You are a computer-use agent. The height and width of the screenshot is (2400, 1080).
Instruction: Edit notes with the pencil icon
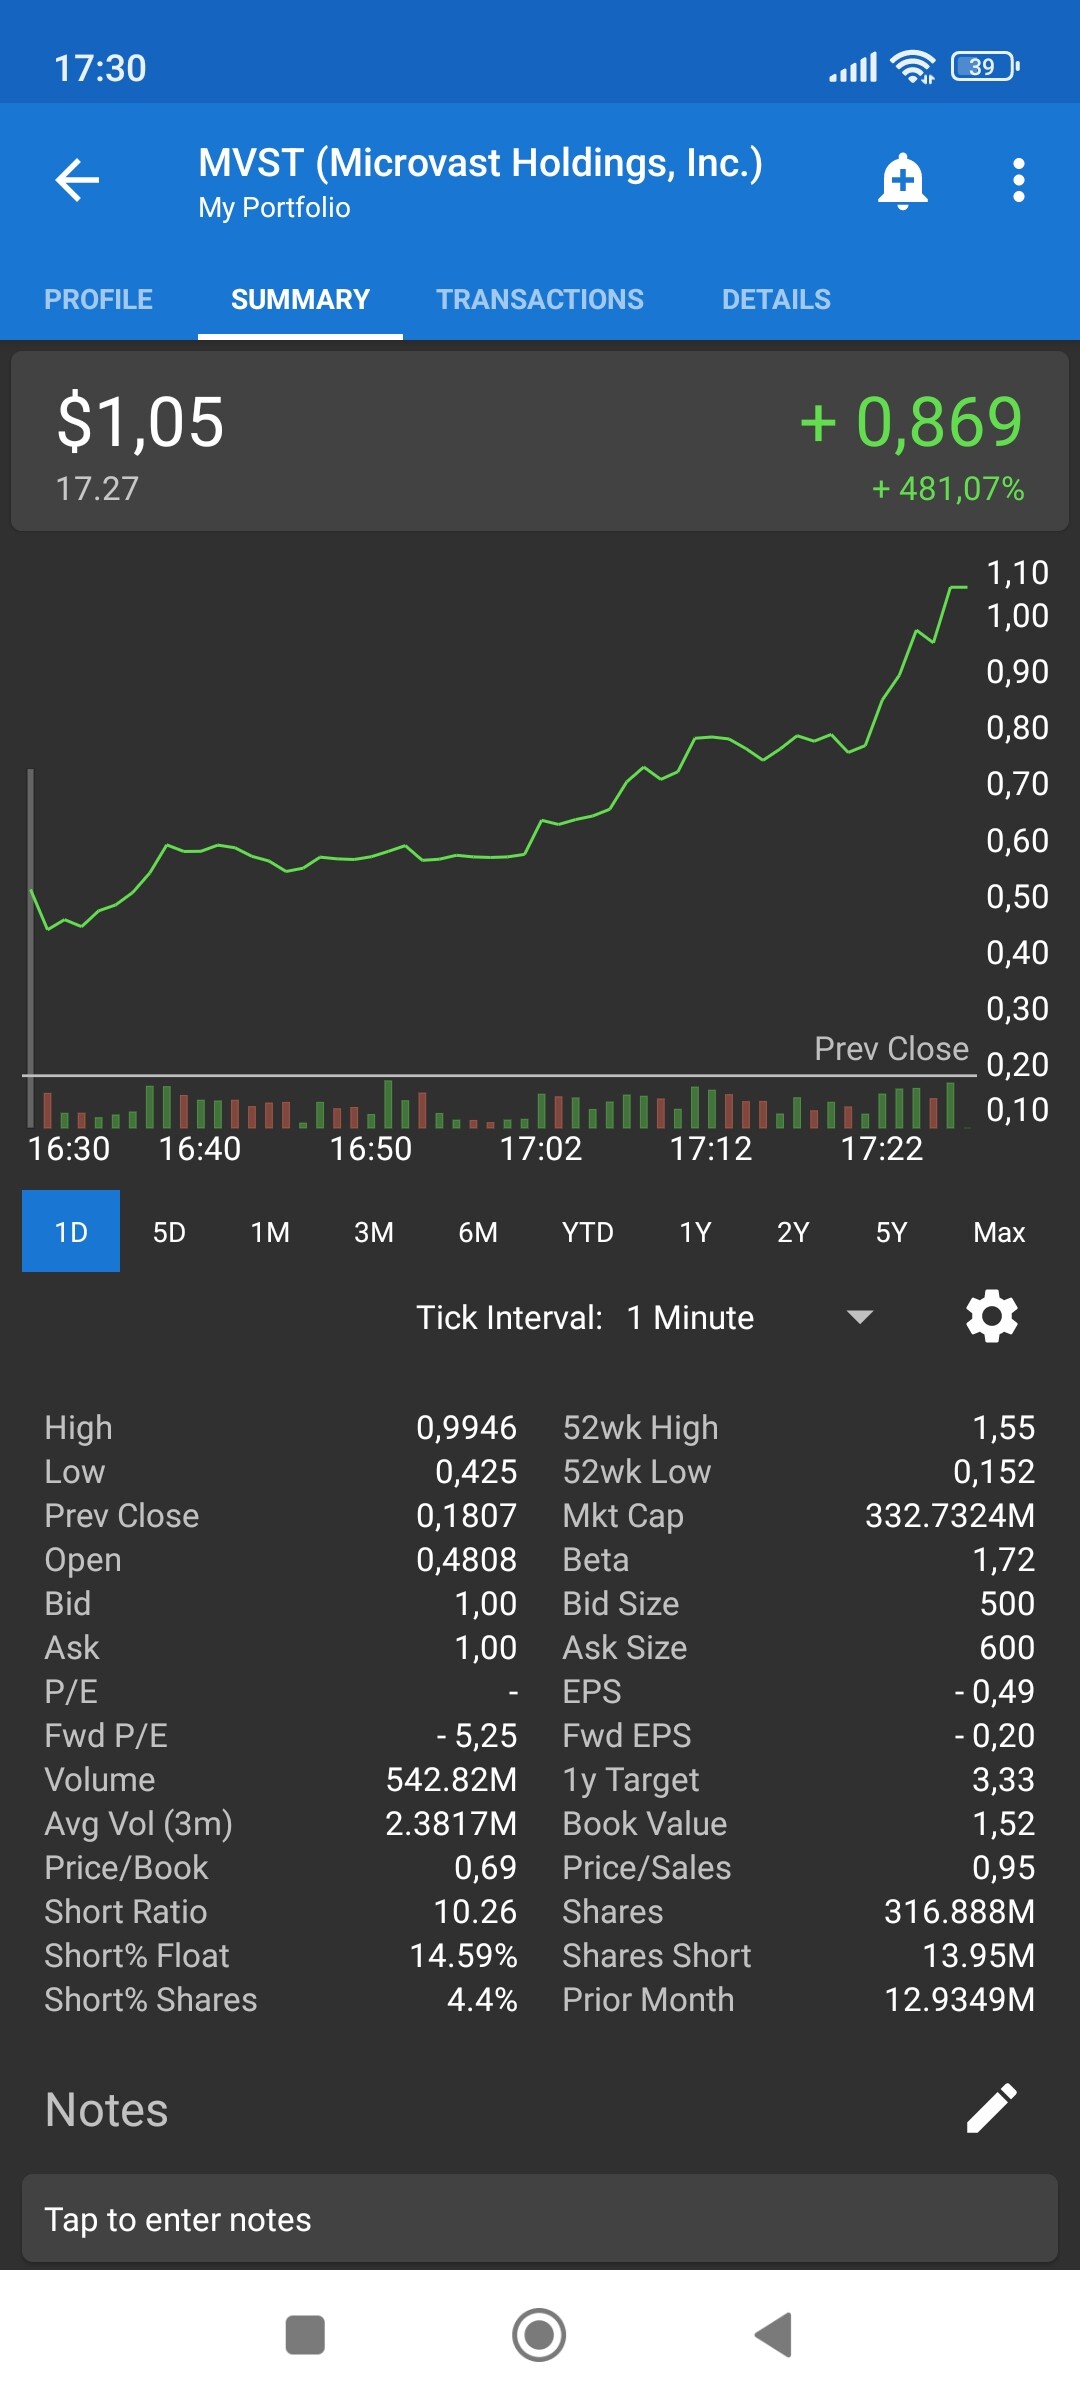[991, 2109]
